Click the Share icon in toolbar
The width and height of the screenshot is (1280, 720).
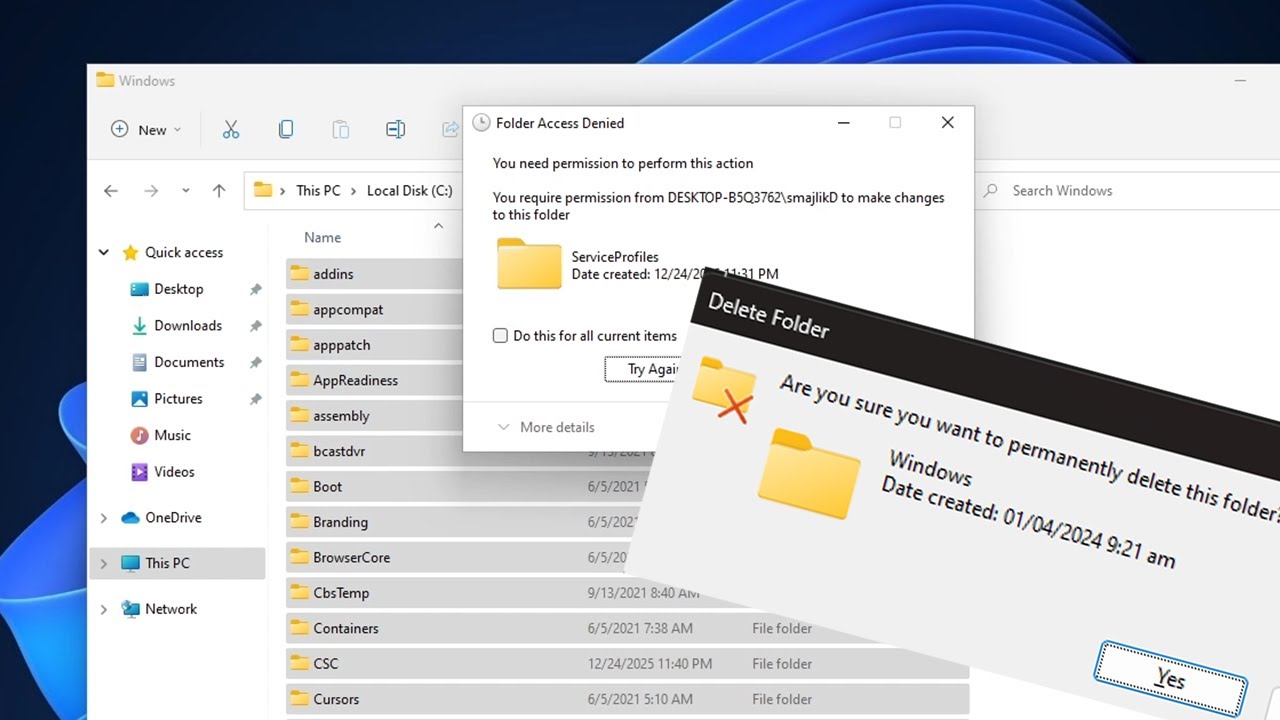click(450, 129)
